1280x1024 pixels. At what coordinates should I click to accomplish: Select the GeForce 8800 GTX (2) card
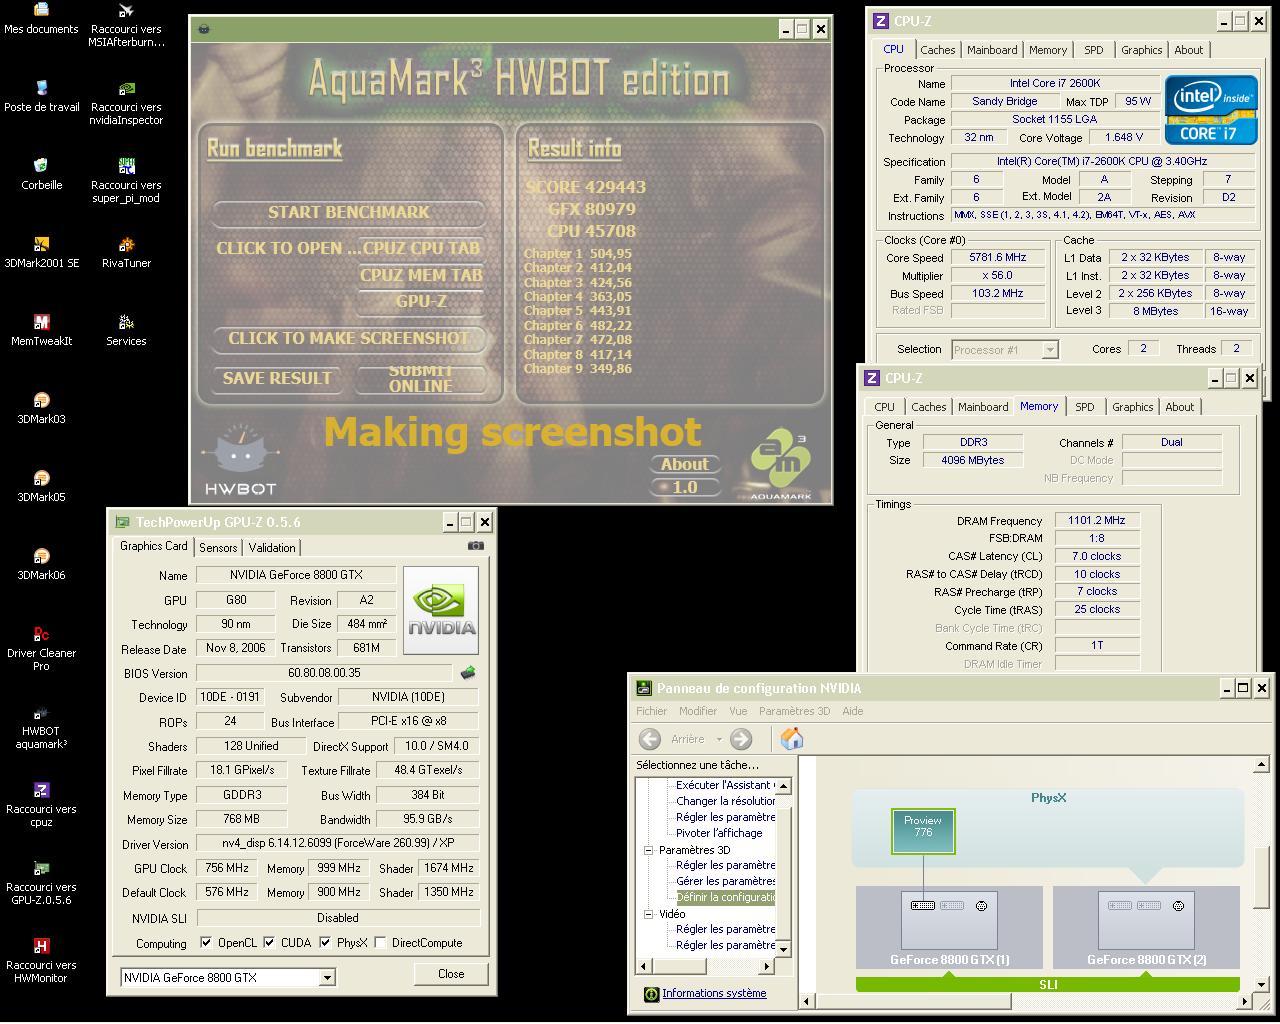(1146, 927)
